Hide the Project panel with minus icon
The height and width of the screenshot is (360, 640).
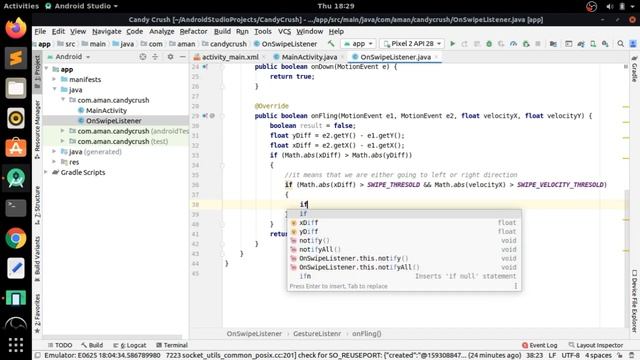(182, 57)
